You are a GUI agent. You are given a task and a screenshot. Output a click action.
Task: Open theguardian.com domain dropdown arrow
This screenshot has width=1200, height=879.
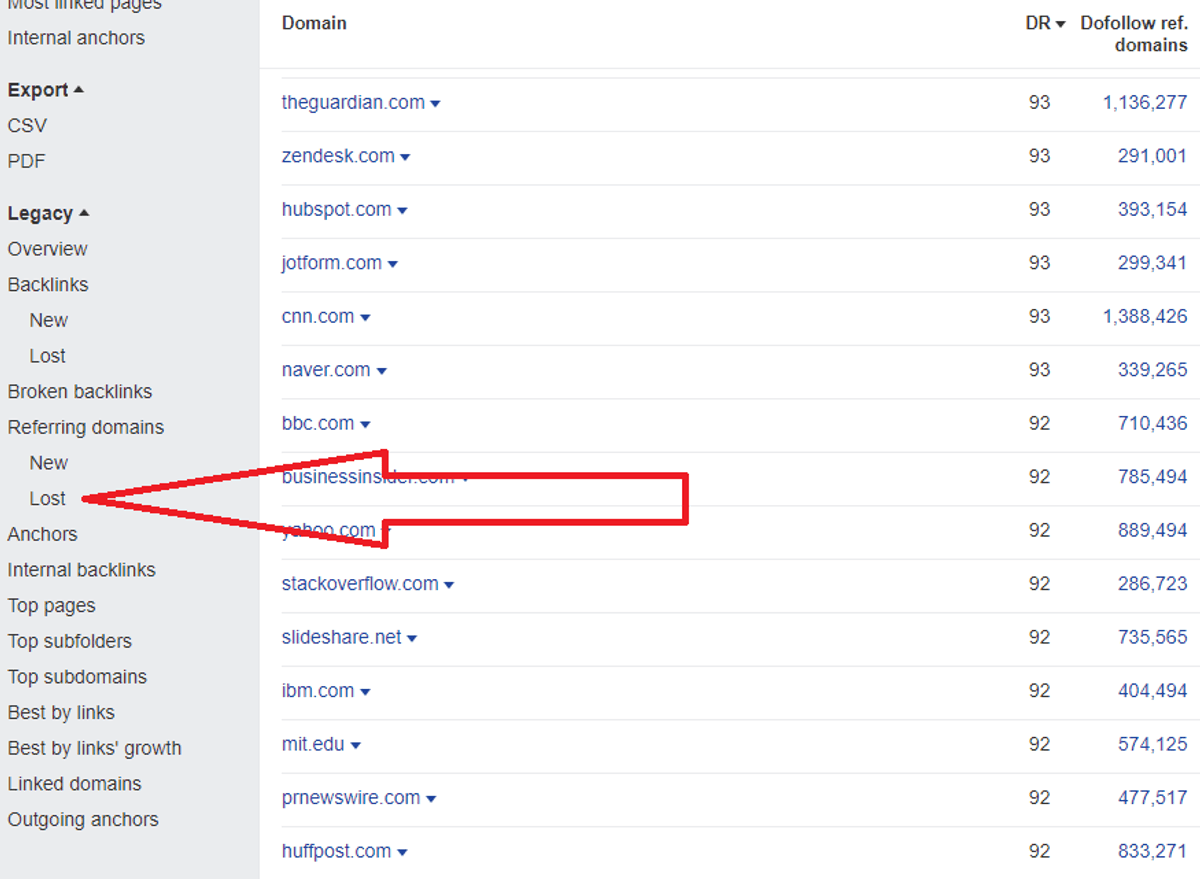coord(435,104)
